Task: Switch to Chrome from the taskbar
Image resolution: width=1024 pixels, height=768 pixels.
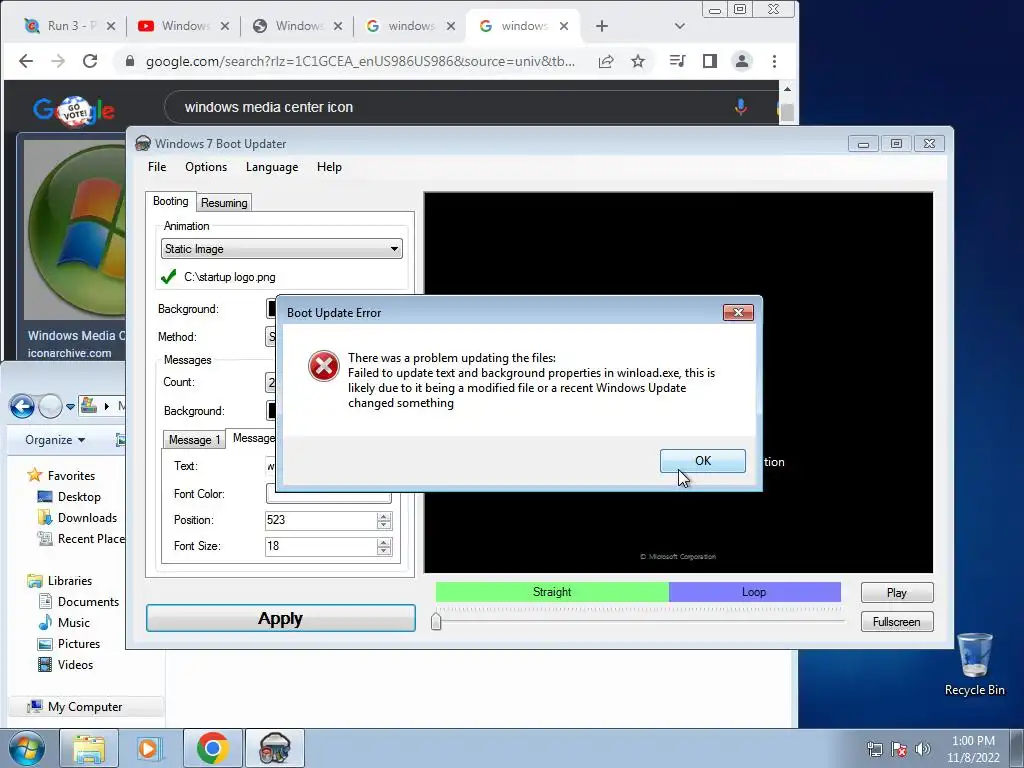Action: point(212,748)
